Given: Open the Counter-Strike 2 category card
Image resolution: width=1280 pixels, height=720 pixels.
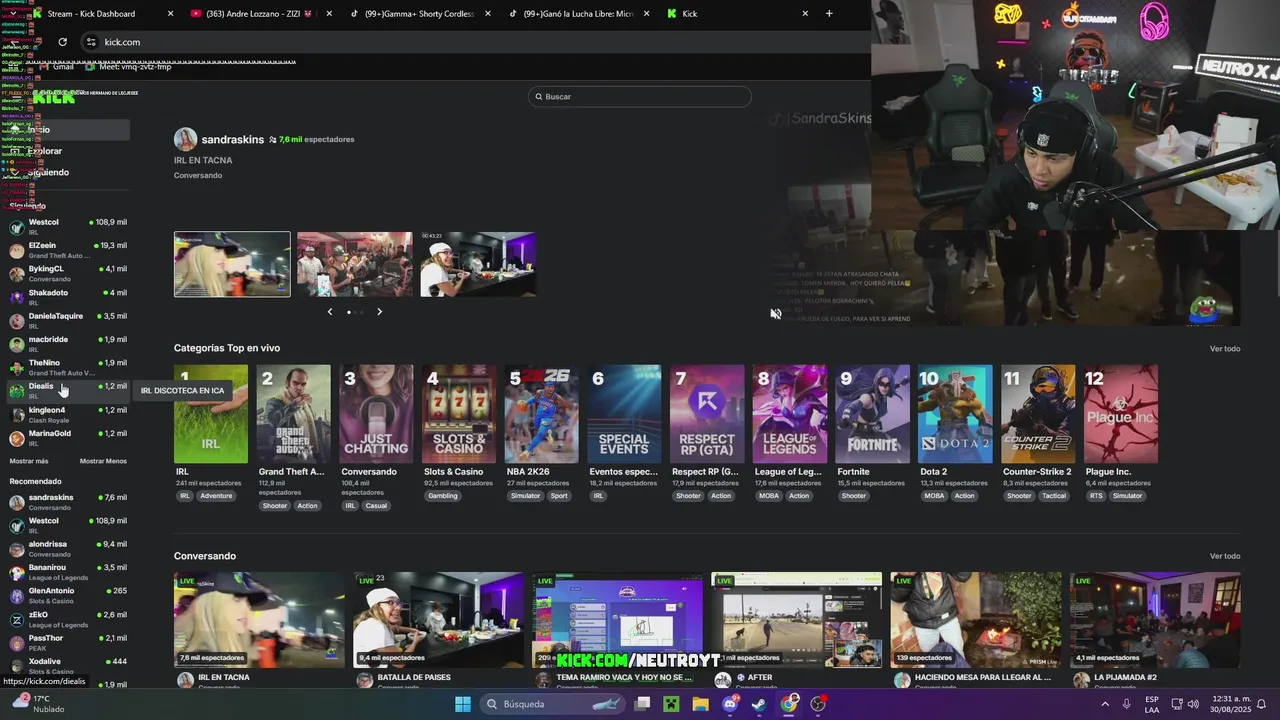Looking at the screenshot, I should (x=1038, y=414).
